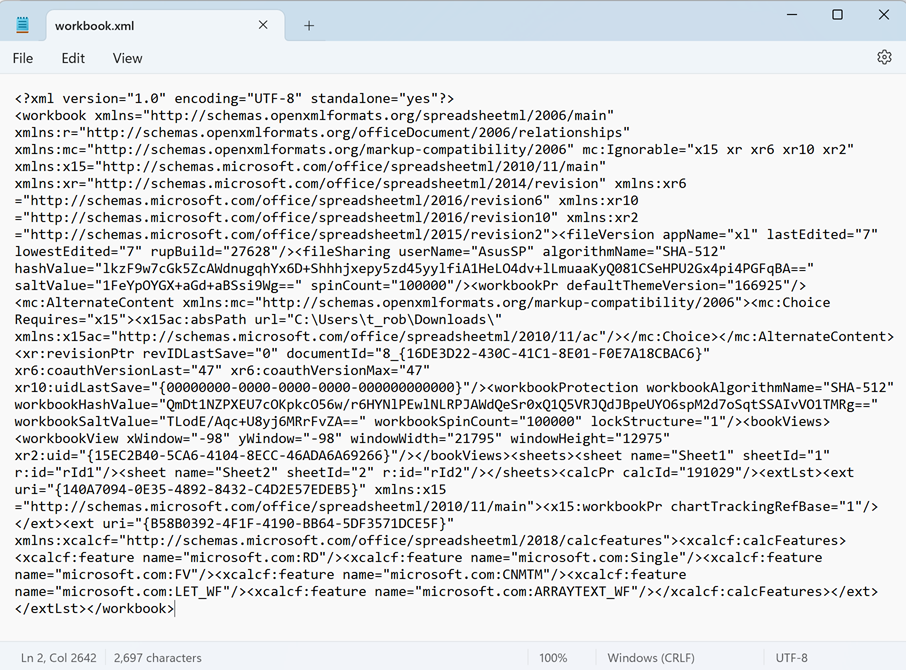Minimize the Notepad window

[791, 15]
